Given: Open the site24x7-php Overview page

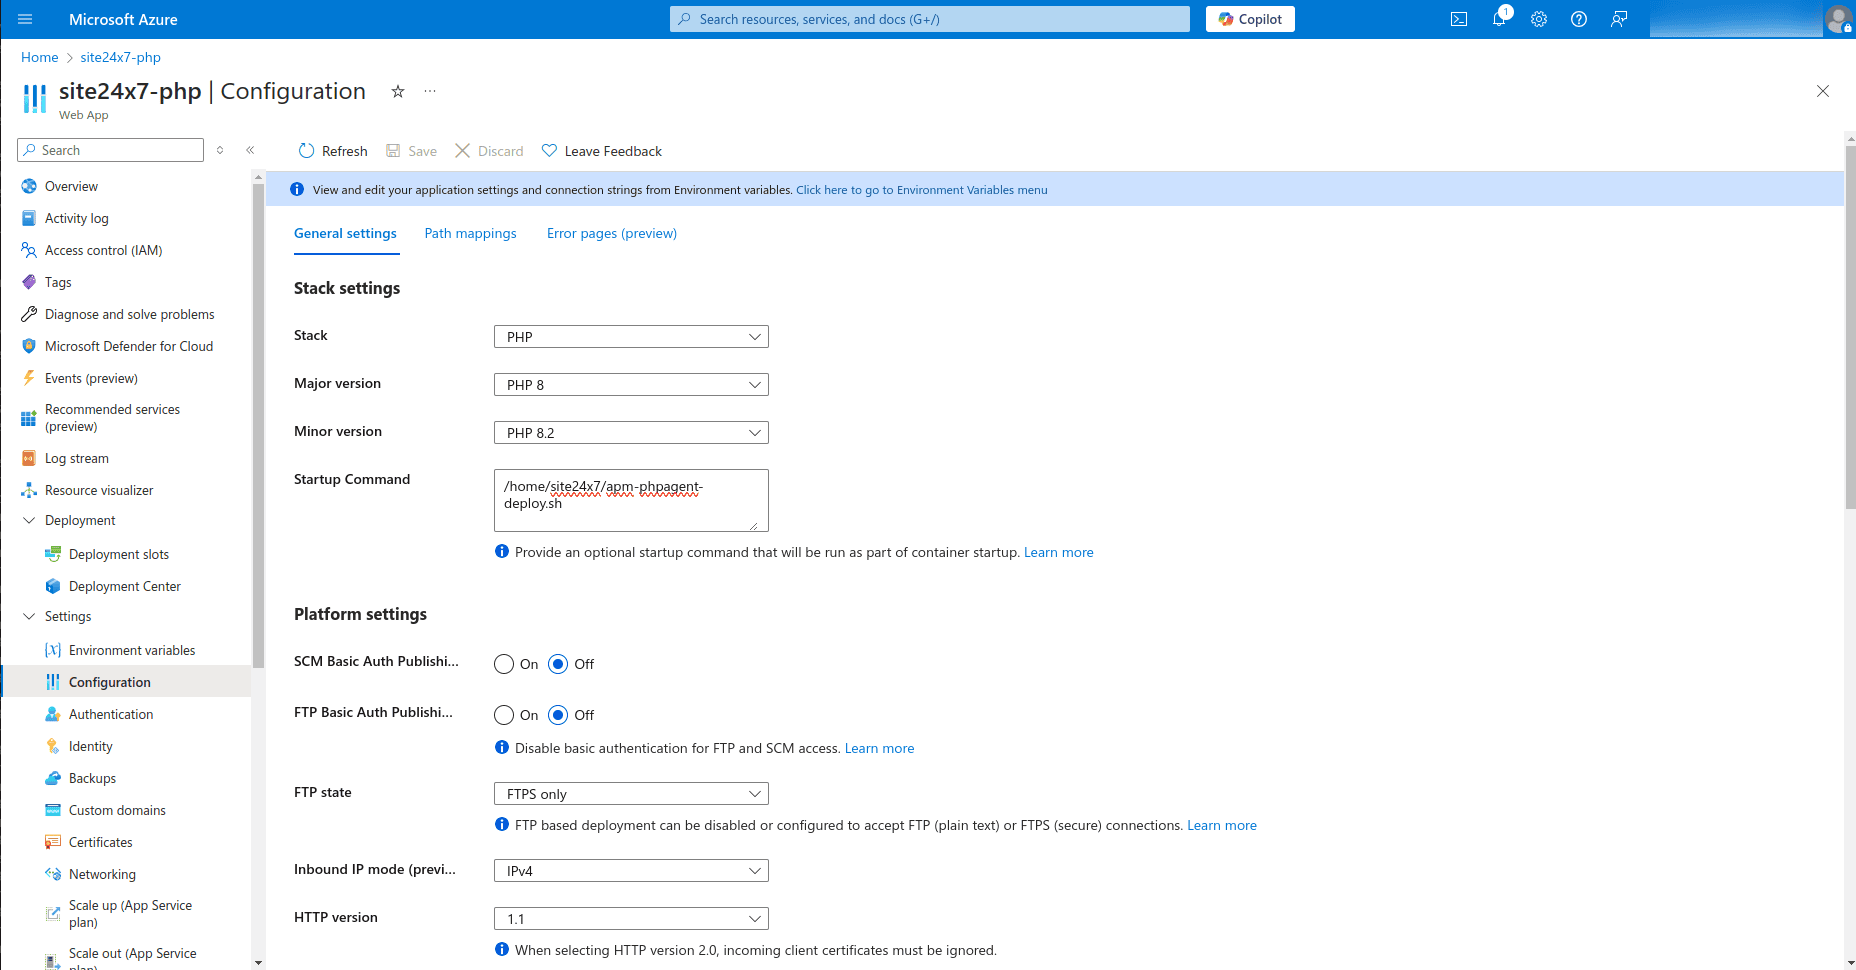Looking at the screenshot, I should click(70, 186).
